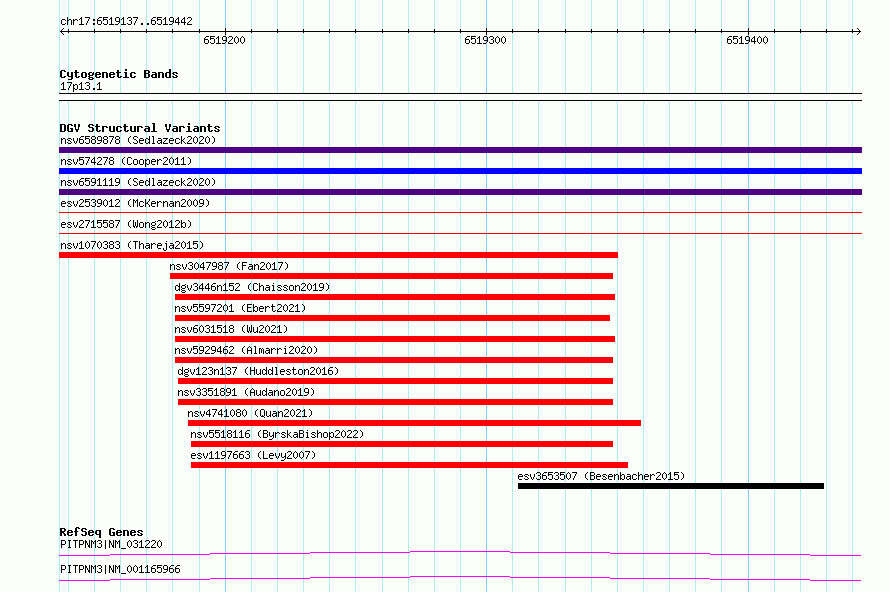The height and width of the screenshot is (592, 890).
Task: Click the right arrow on the ruler
Action: [858, 32]
